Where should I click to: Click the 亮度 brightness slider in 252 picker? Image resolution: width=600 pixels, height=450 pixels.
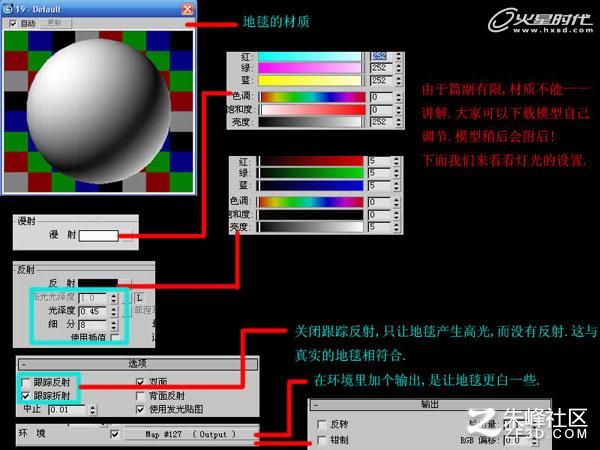coord(310,122)
